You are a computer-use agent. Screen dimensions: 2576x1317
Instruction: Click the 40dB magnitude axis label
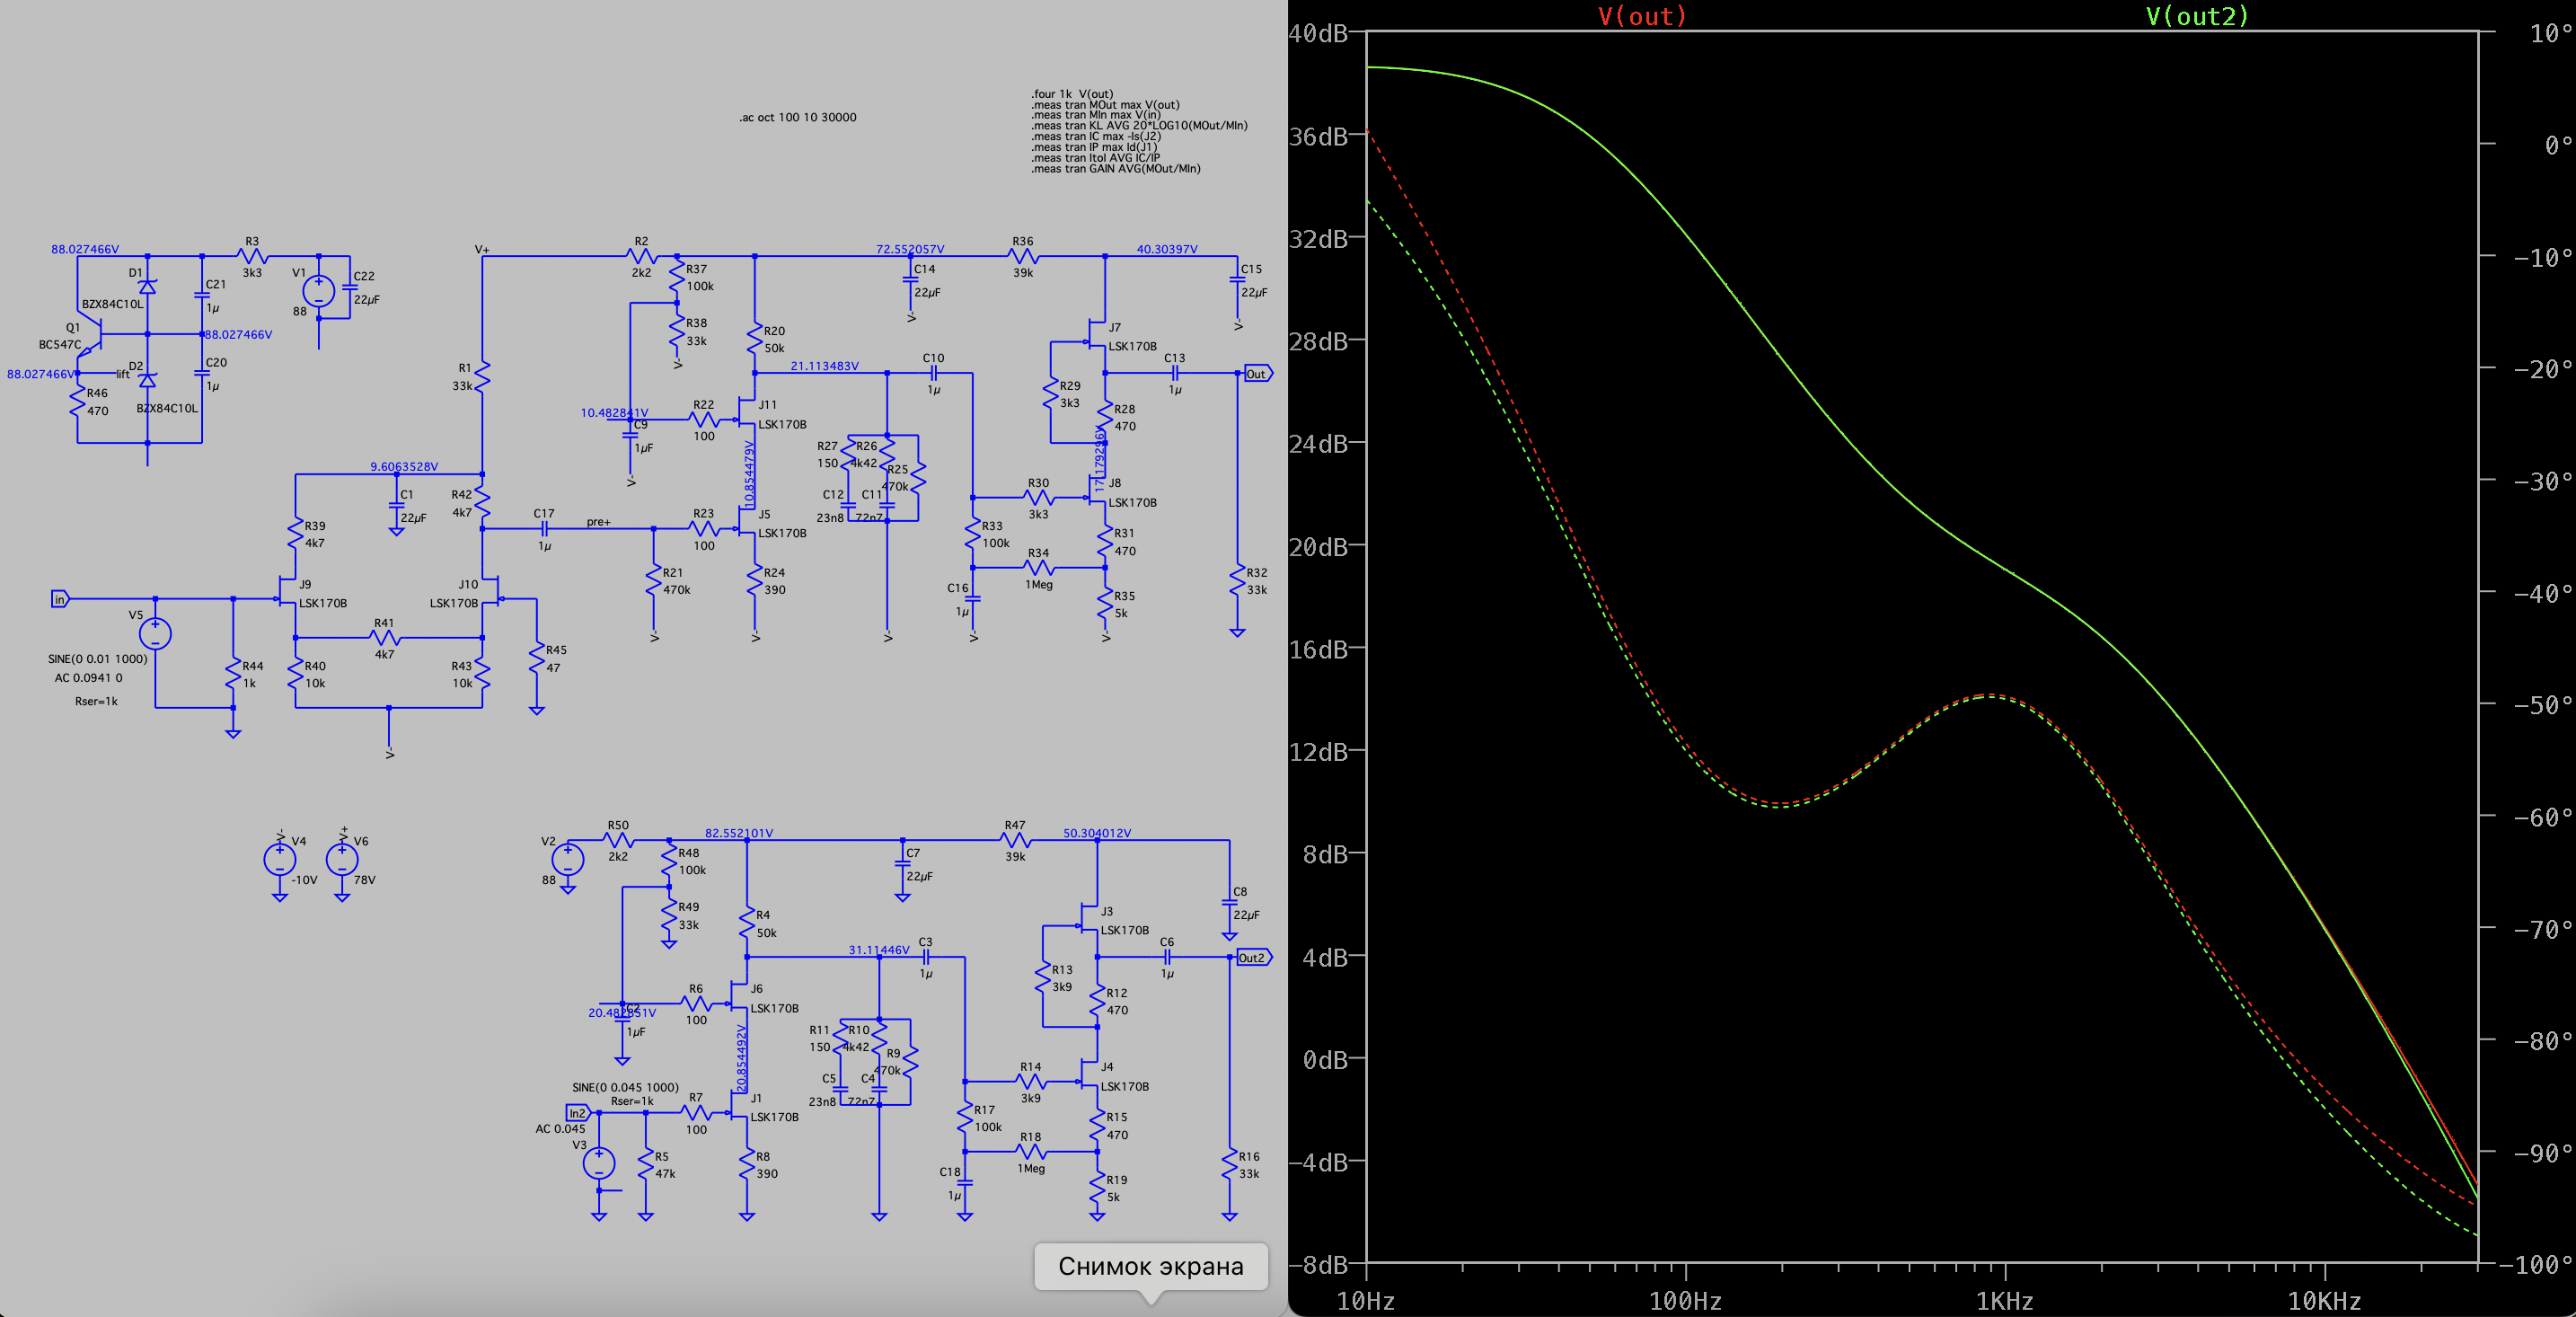(1317, 33)
